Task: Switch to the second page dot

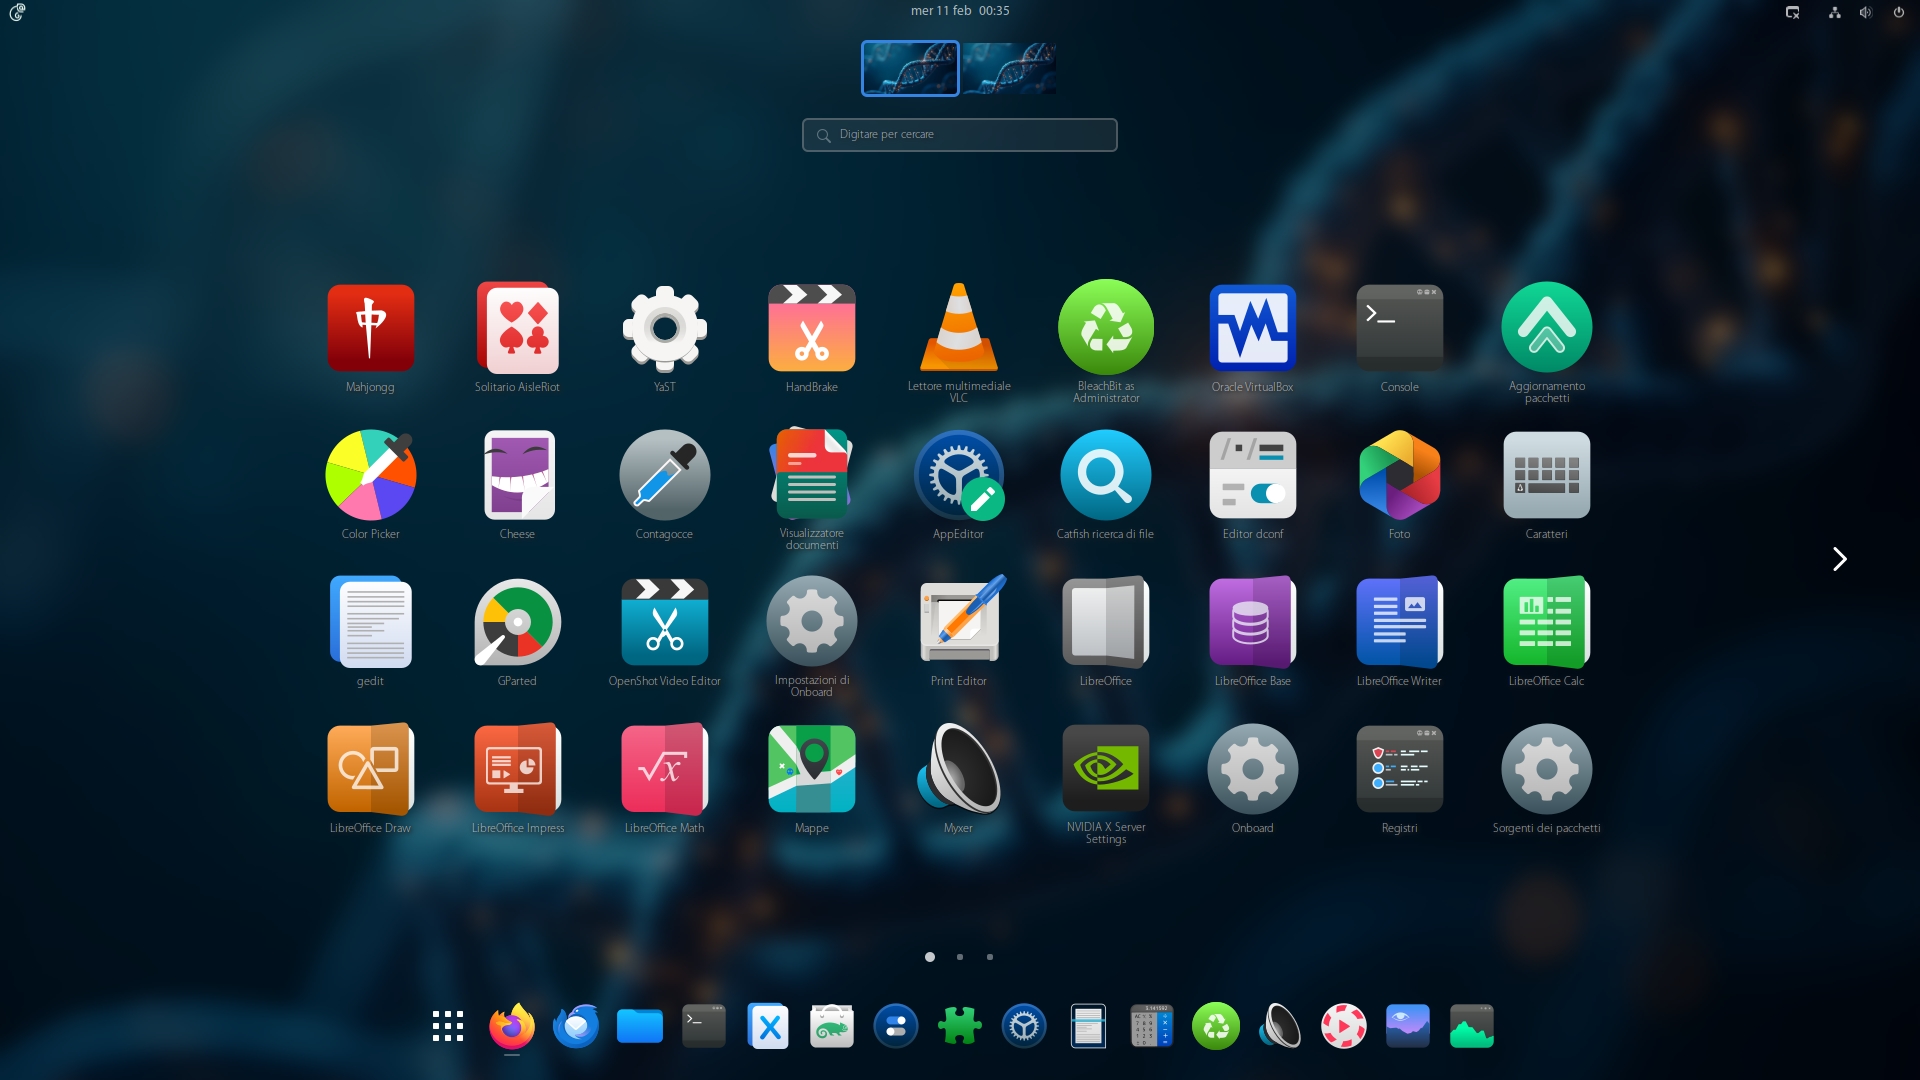Action: pos(960,957)
